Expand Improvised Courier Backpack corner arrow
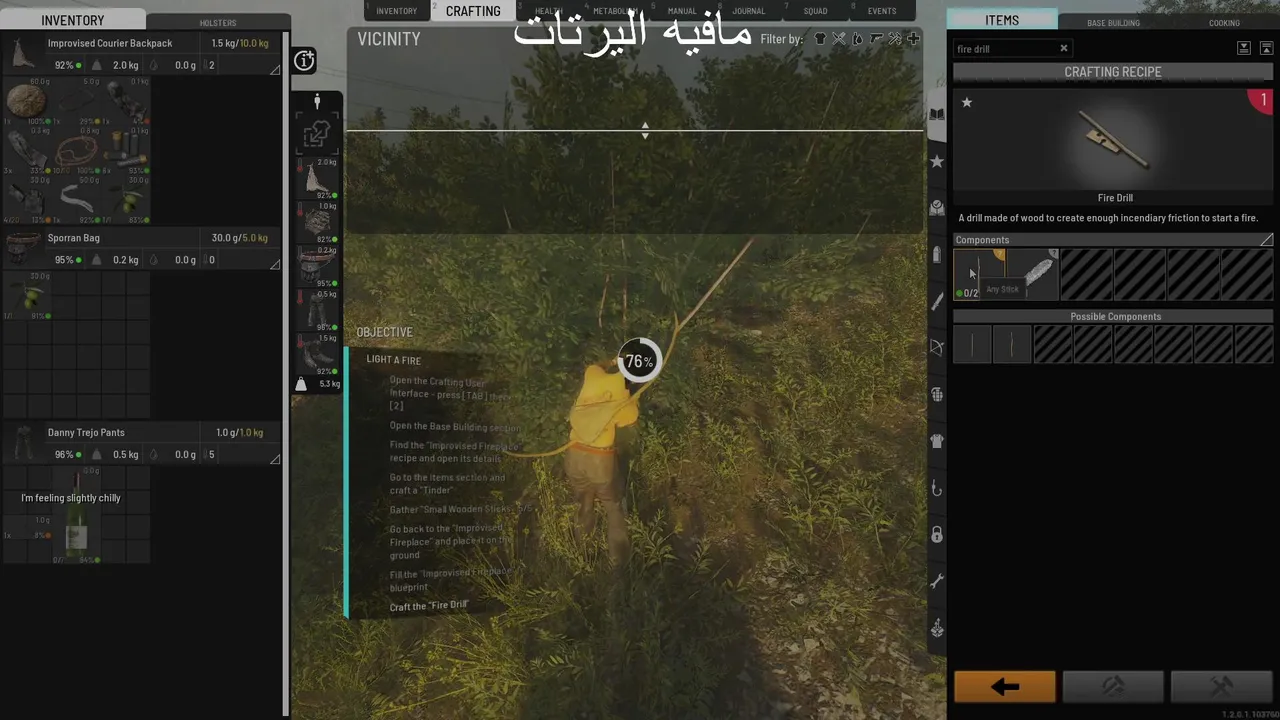The image size is (1280, 720). click(275, 69)
